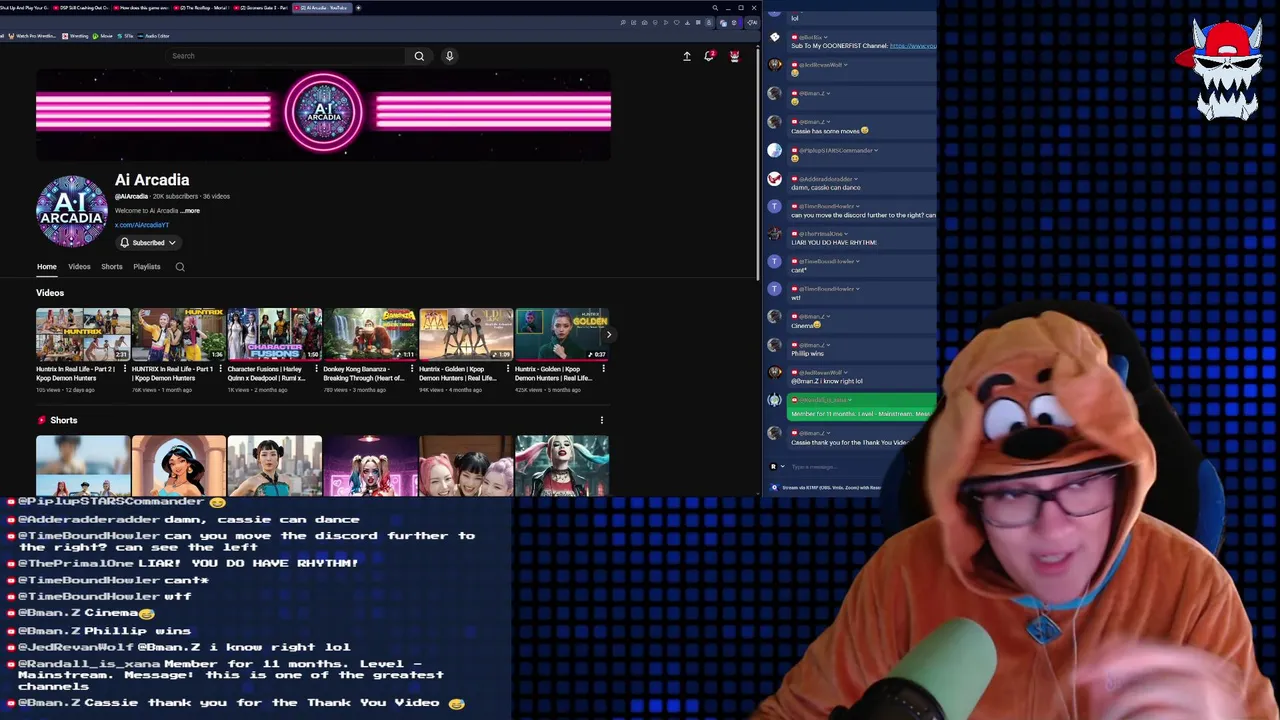Screen dimensions: 1280x720
Task: Click Adderadderadder avatar in chat panel
Action: click(x=774, y=178)
